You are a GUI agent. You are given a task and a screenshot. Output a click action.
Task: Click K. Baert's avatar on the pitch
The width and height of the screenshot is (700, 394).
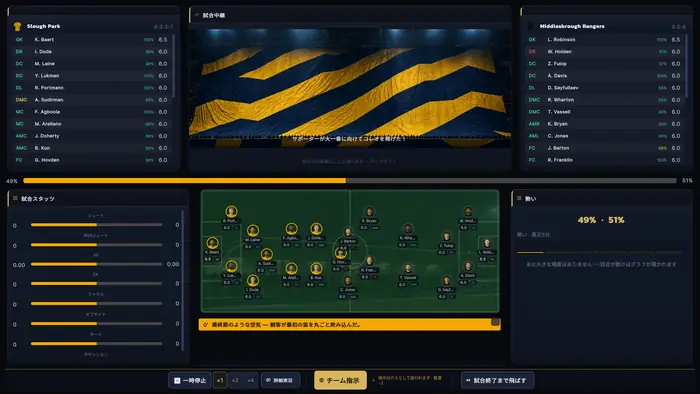[212, 243]
